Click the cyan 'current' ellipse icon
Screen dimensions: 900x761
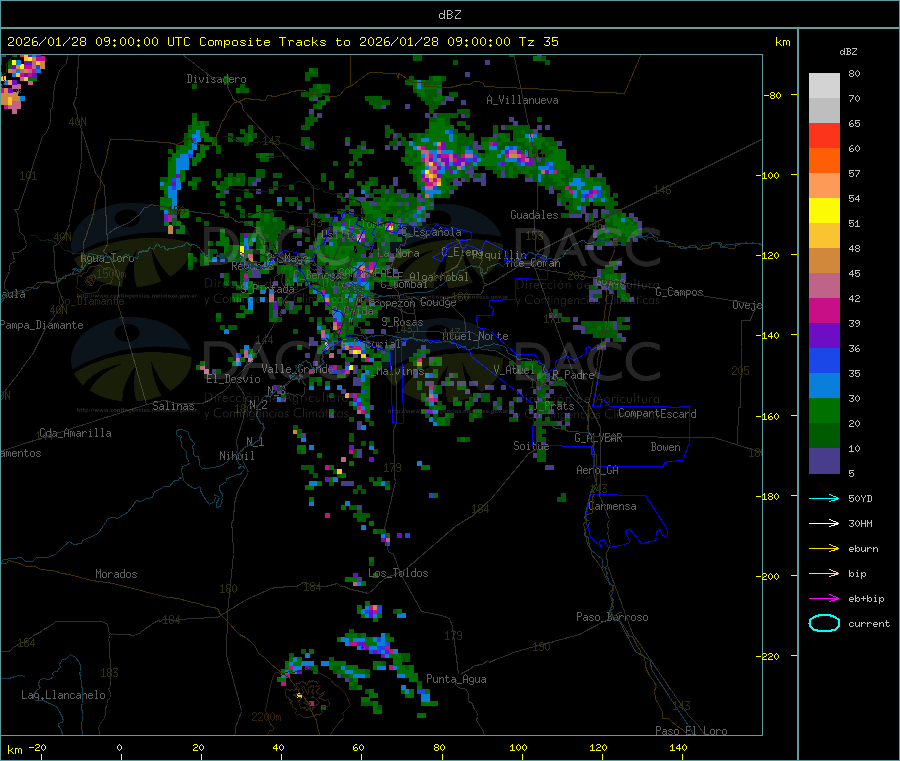[x=824, y=623]
